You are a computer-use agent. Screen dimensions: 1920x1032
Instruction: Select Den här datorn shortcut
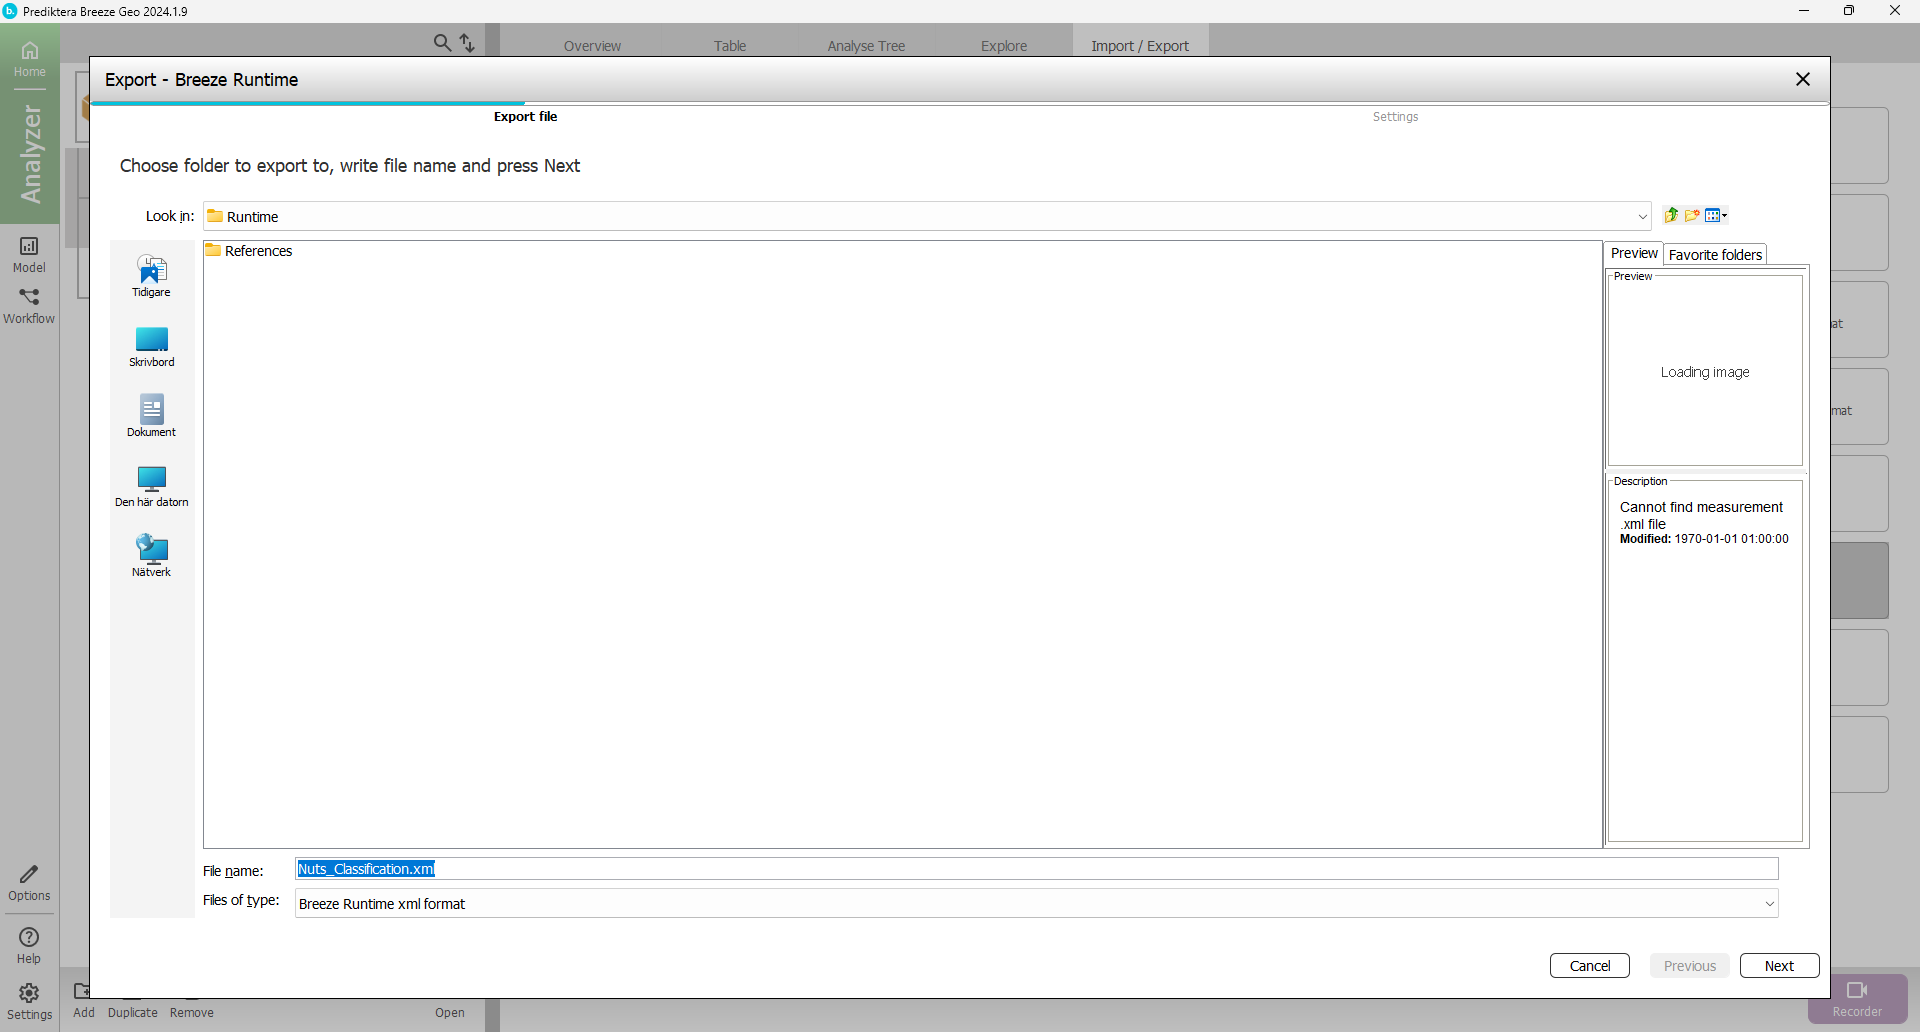point(151,486)
